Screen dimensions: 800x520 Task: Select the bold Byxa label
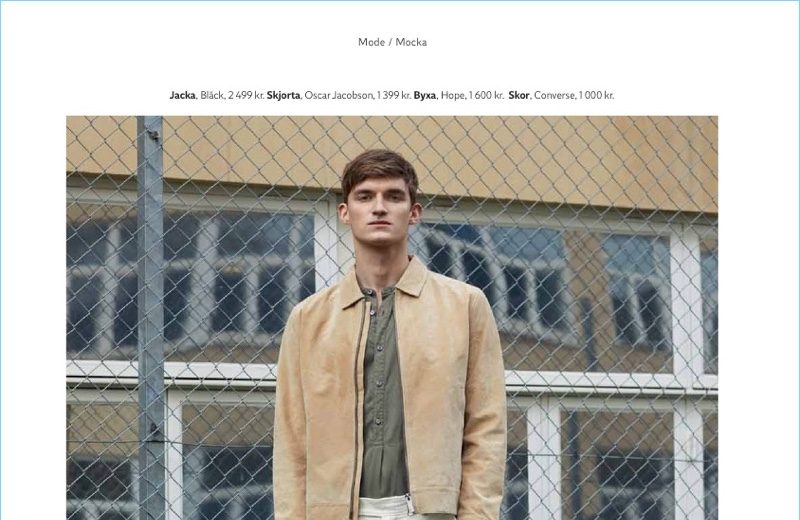pyautogui.click(x=425, y=95)
